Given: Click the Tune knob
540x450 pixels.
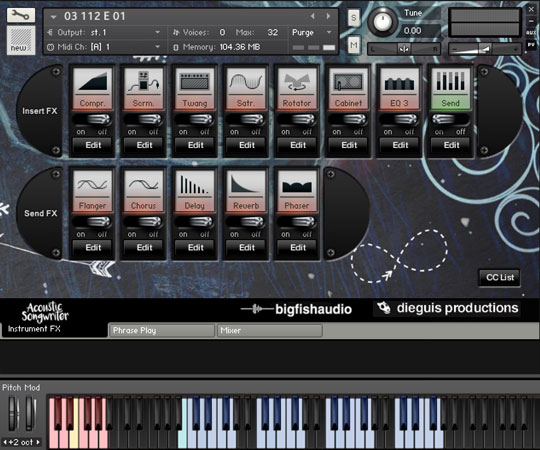Looking at the screenshot, I should click(x=382, y=21).
